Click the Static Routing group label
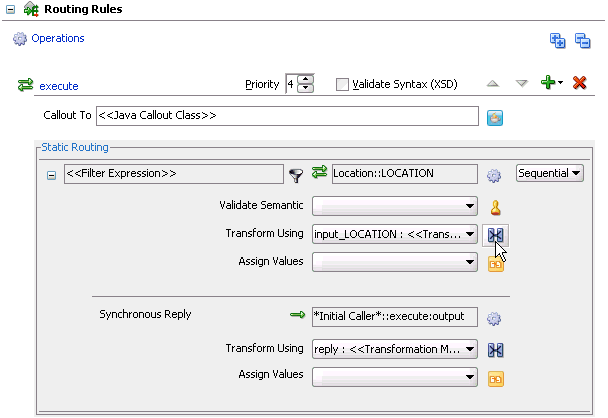Image resolution: width=608 pixels, height=418 pixels. [75, 147]
